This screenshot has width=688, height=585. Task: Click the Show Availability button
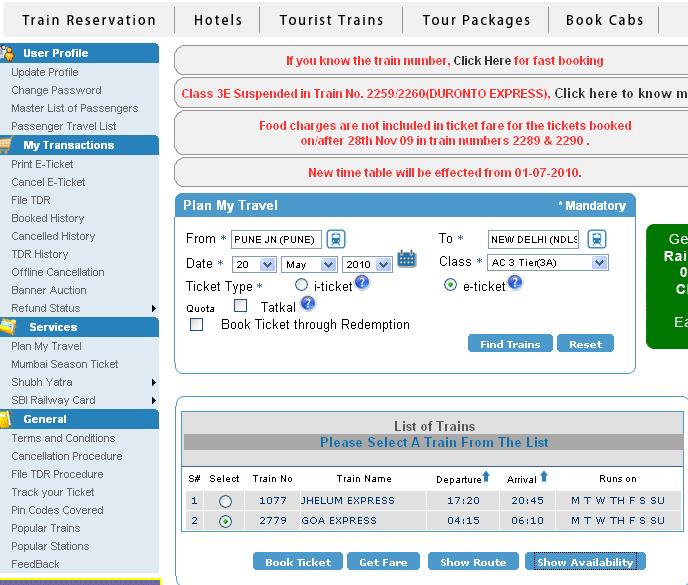tap(585, 562)
